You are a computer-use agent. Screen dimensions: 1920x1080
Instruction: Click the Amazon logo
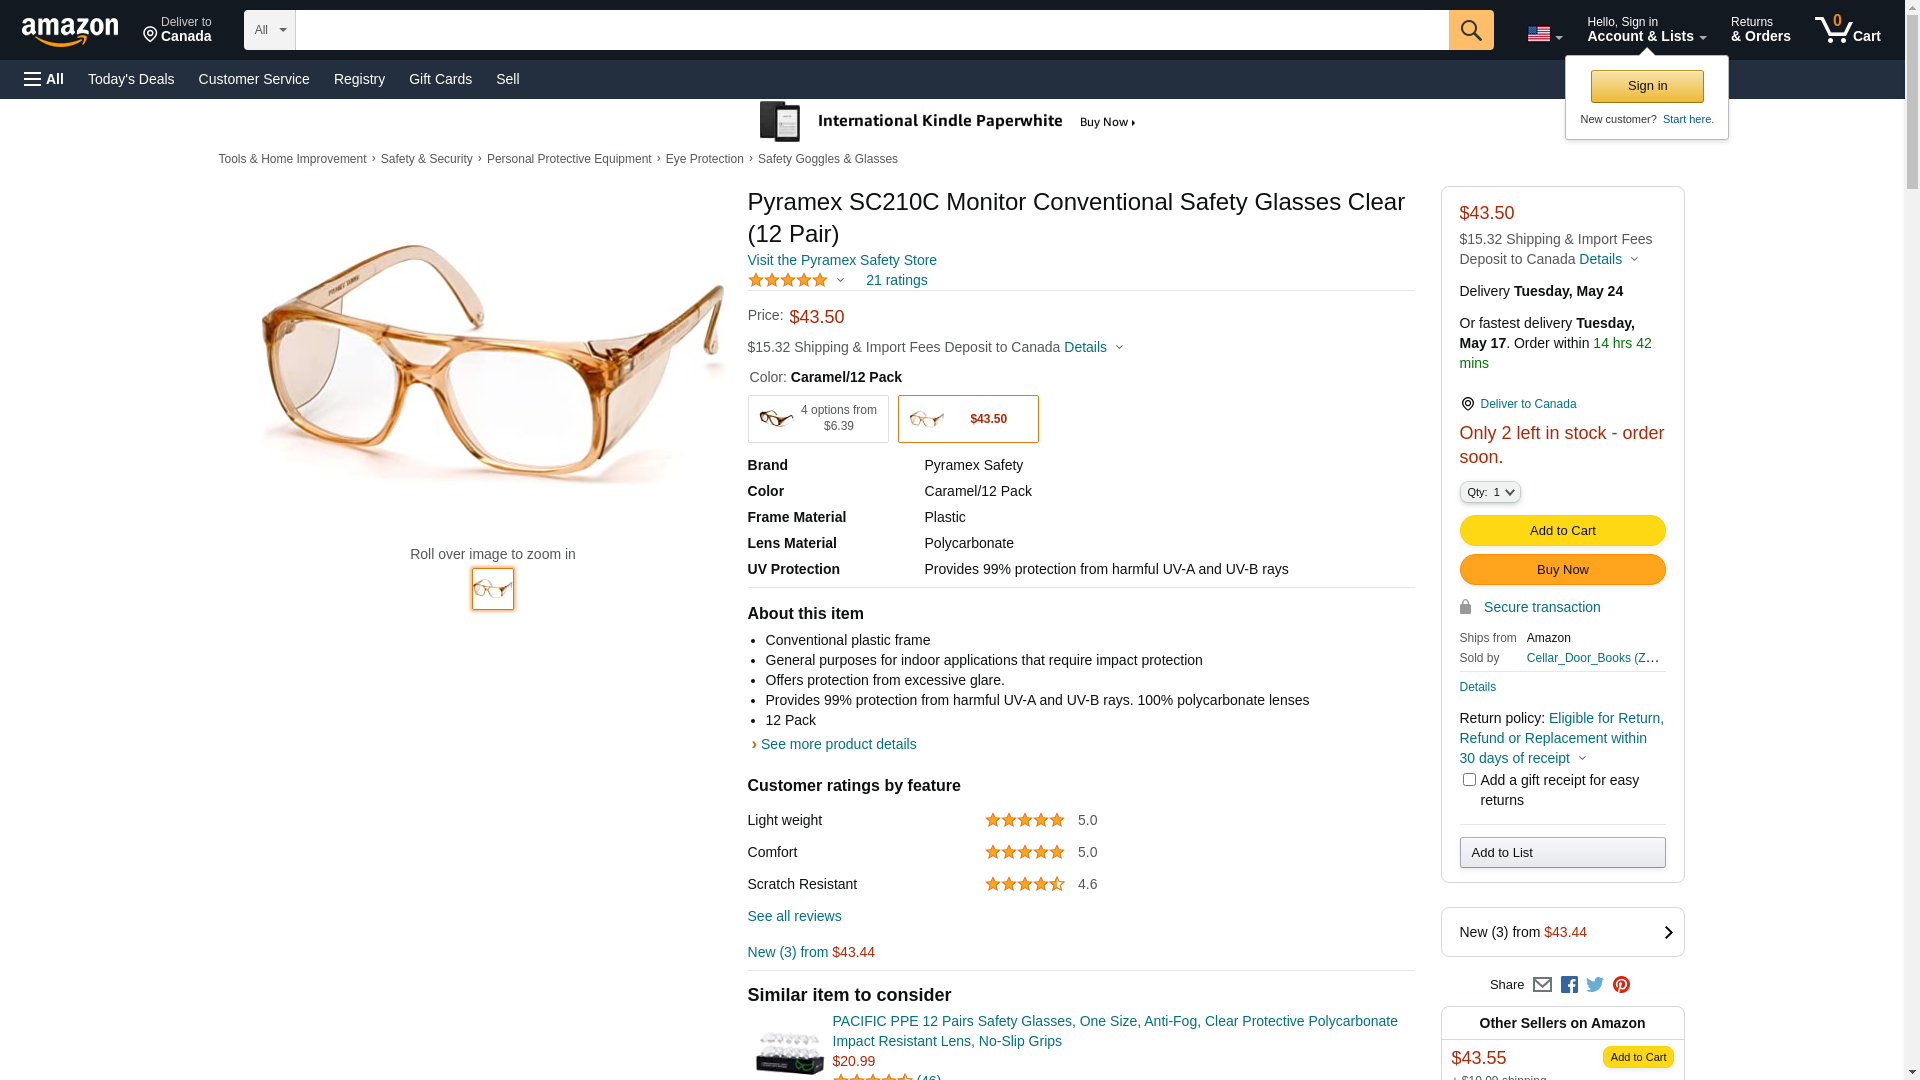coord(70,31)
